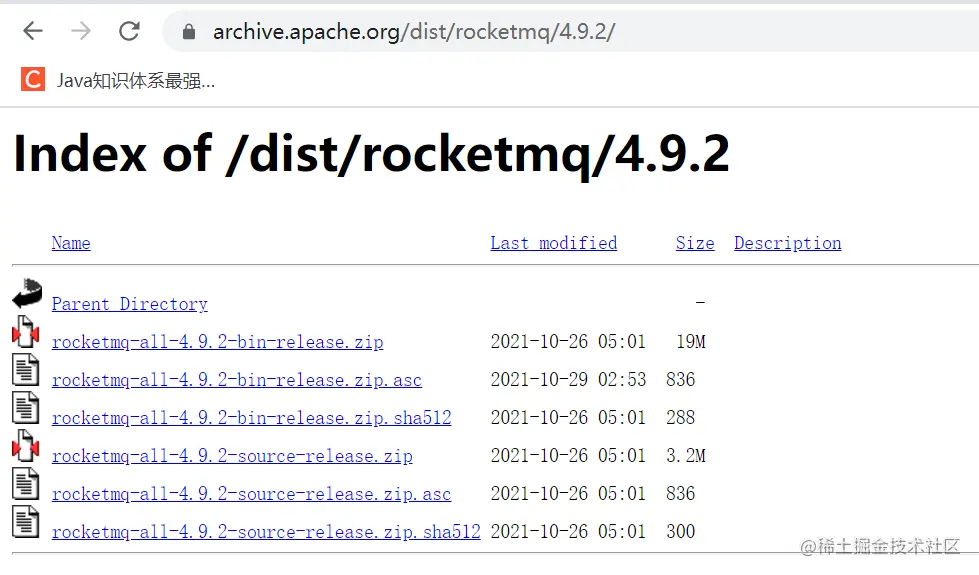
Task: Click the archive icon beside source-release.zip
Action: 26,446
